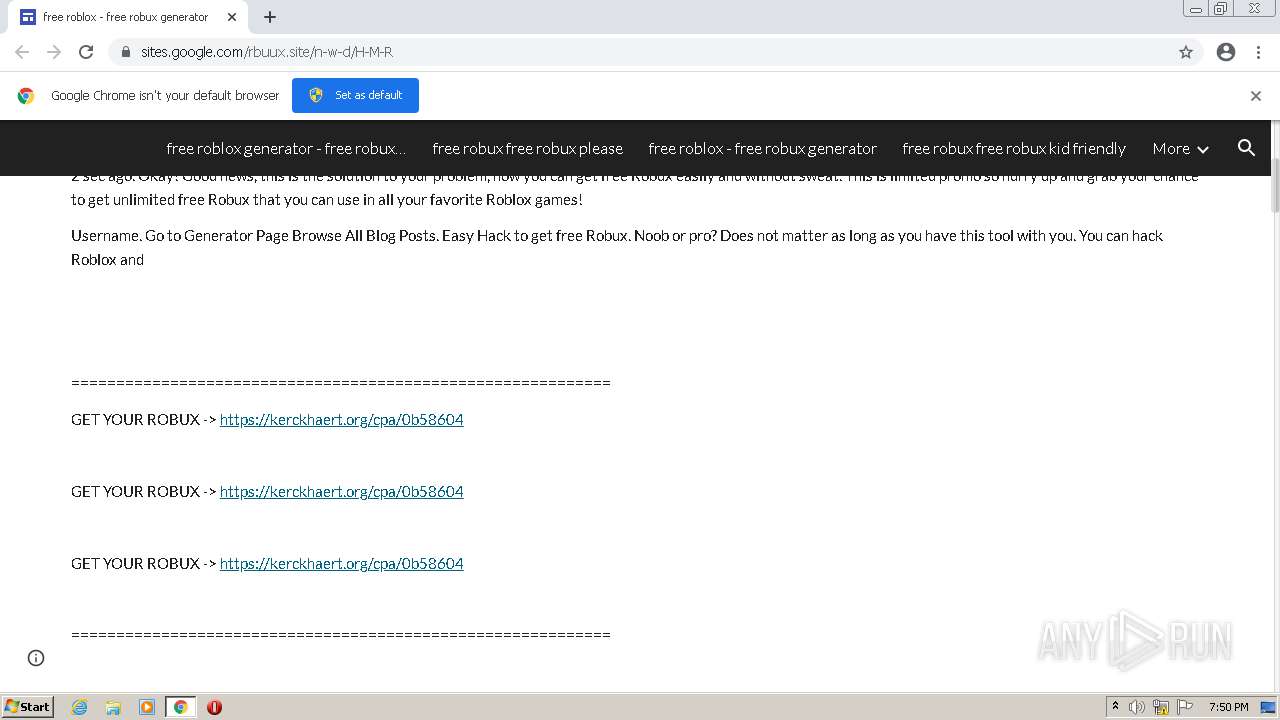Screen dimensions: 1280x720
Task: View site information lock icon
Action: pos(126,52)
